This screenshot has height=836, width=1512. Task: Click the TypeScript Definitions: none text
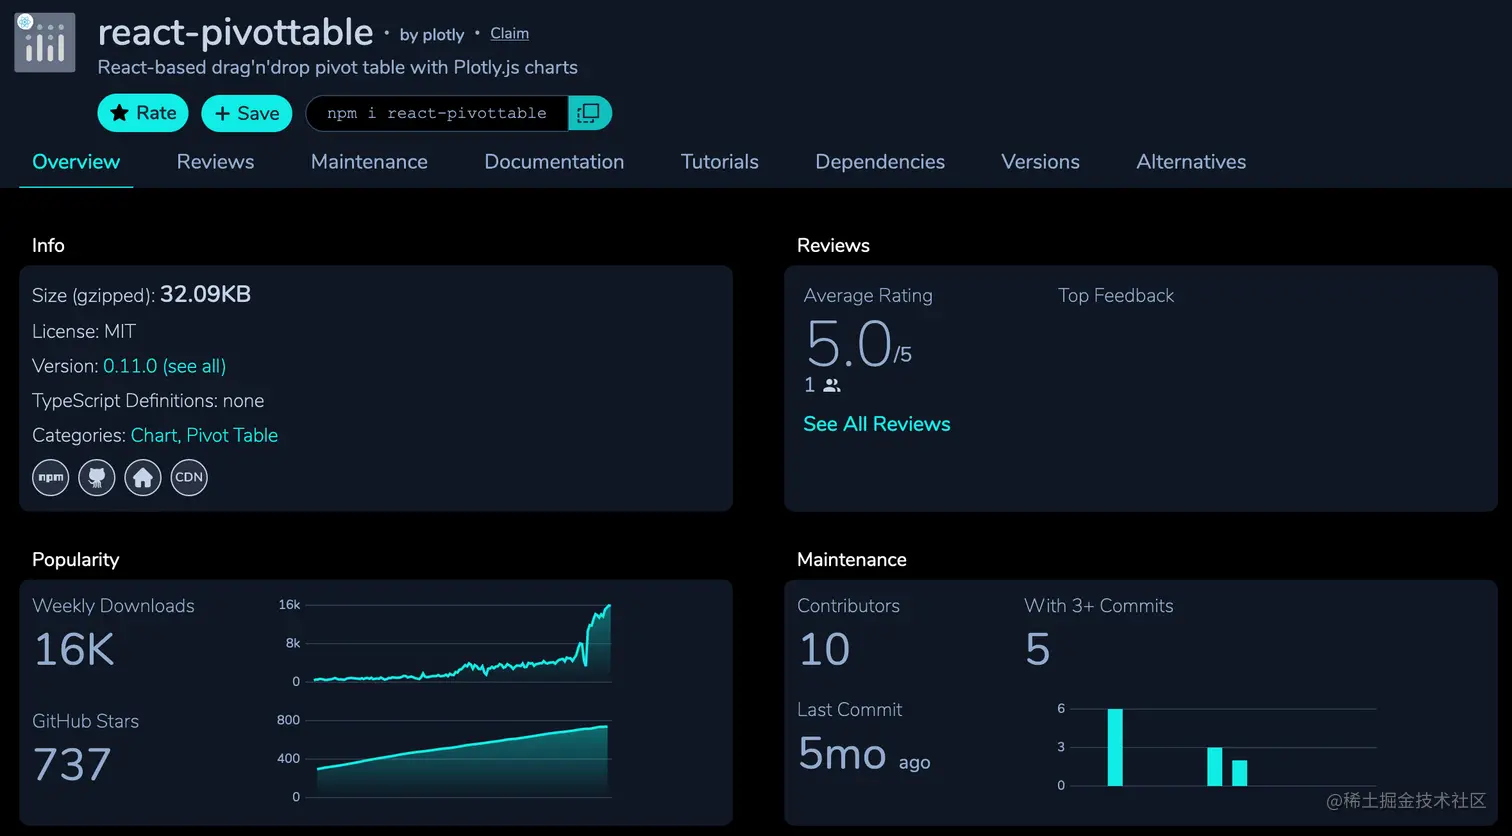[x=148, y=401]
